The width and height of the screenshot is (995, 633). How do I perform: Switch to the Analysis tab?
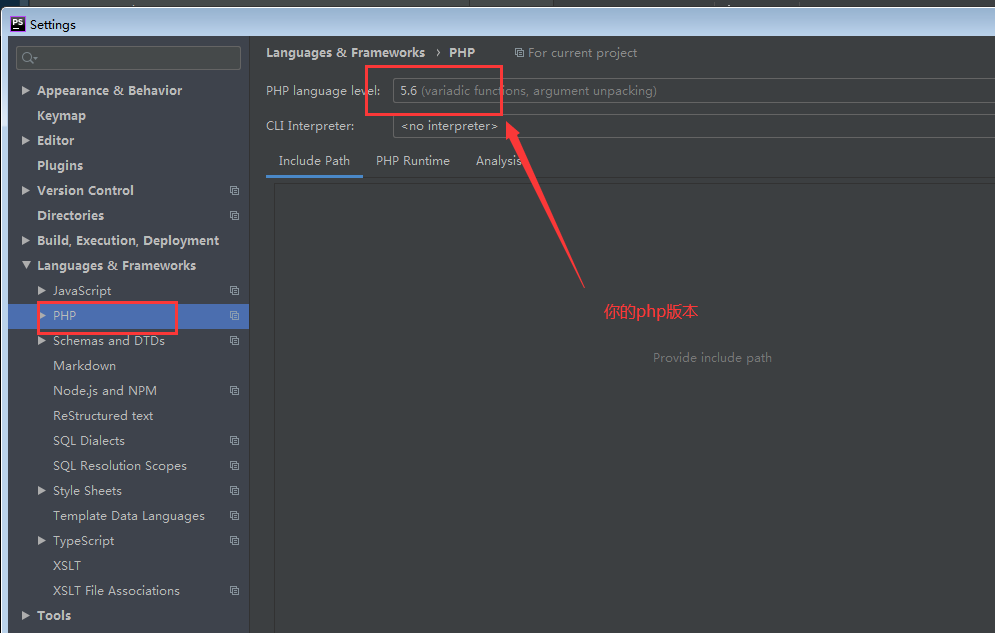498,161
